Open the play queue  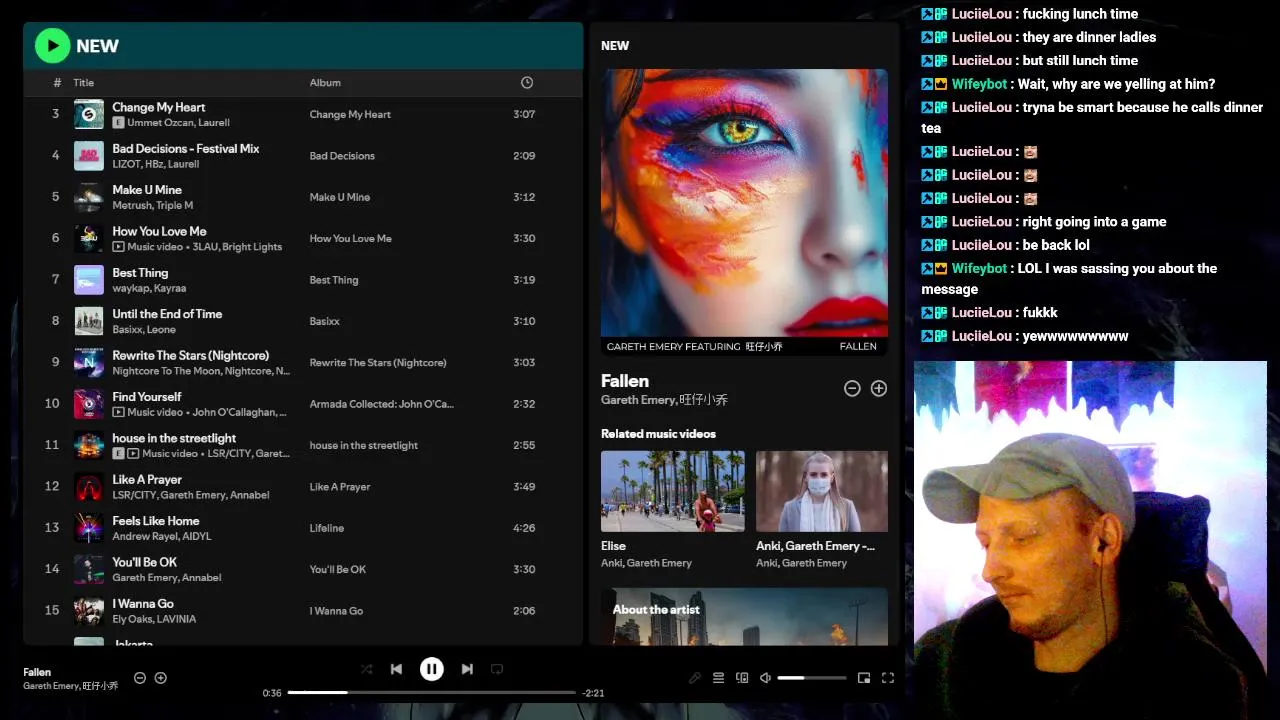[x=718, y=678]
